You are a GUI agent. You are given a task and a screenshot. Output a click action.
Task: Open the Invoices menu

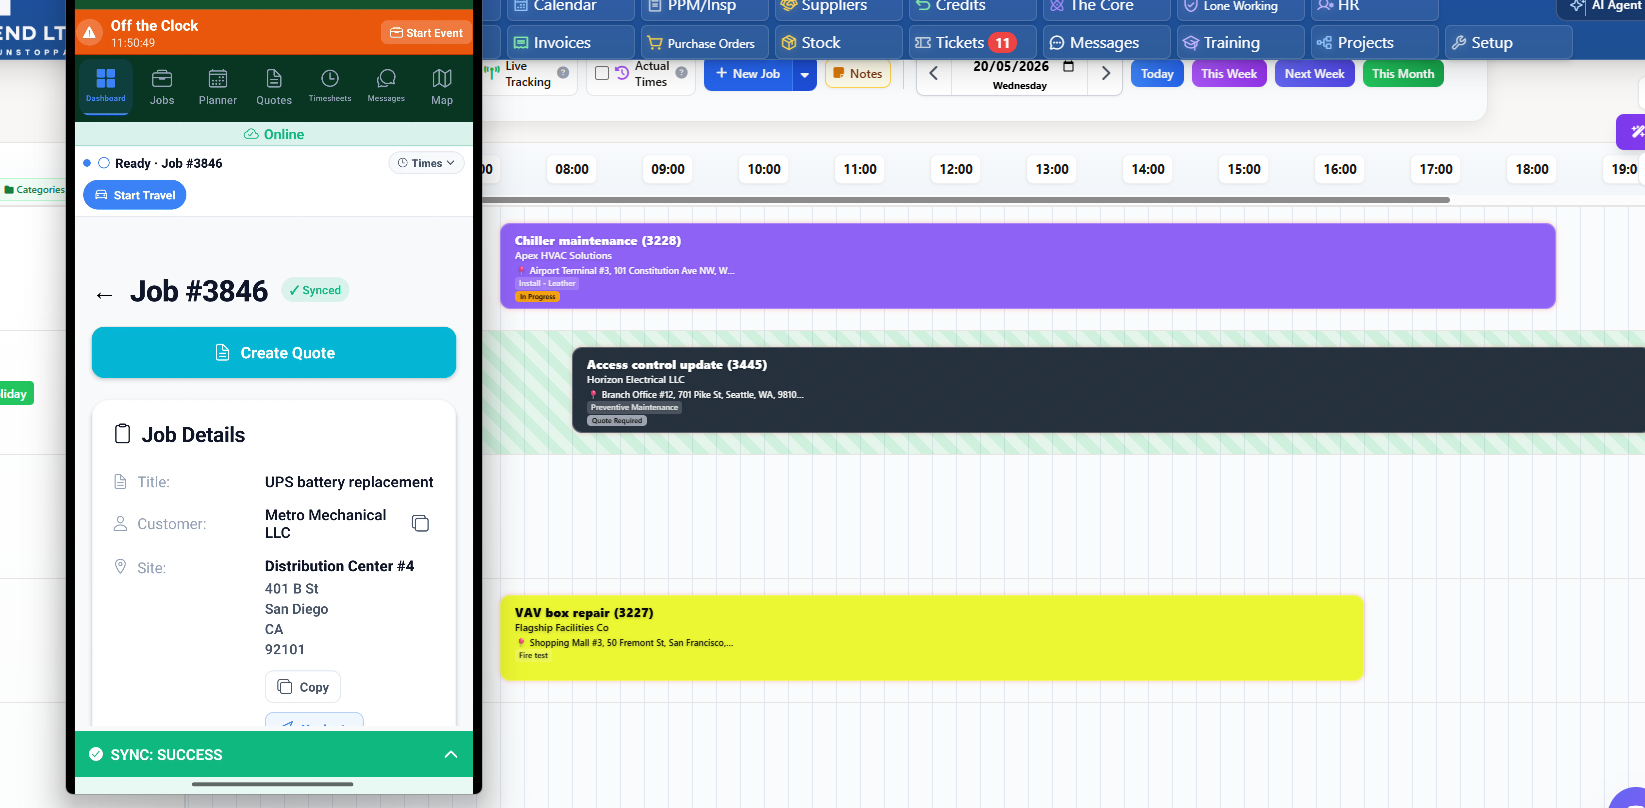pyautogui.click(x=570, y=43)
